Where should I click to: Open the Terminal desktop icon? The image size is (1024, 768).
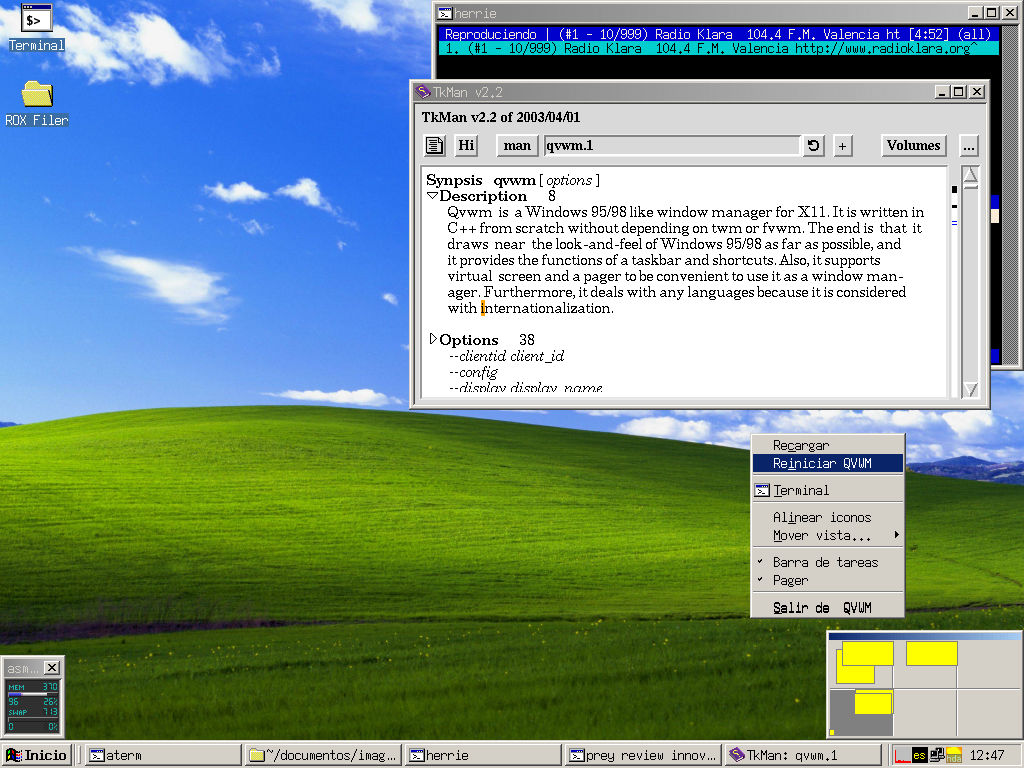tap(36, 27)
